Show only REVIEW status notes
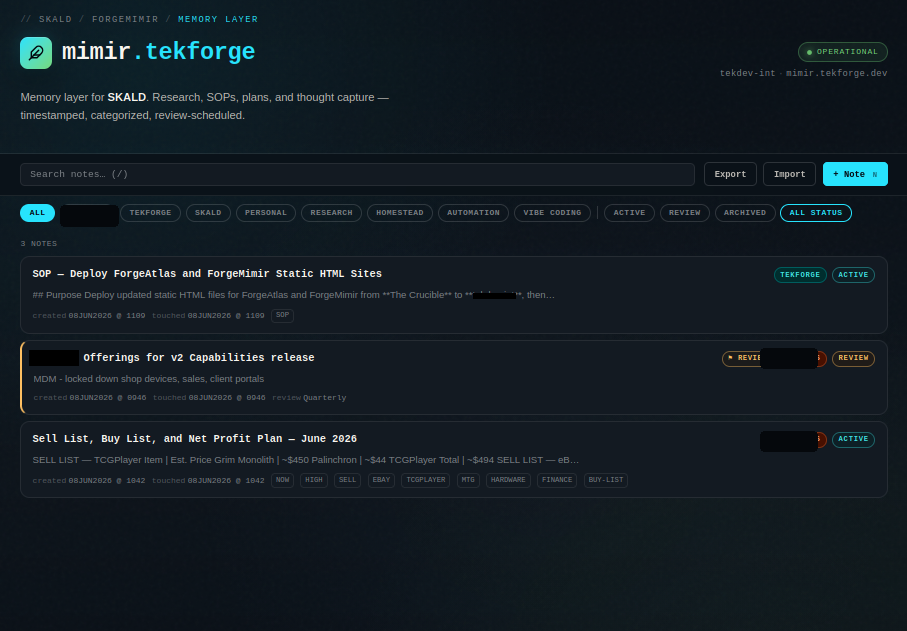 (685, 213)
